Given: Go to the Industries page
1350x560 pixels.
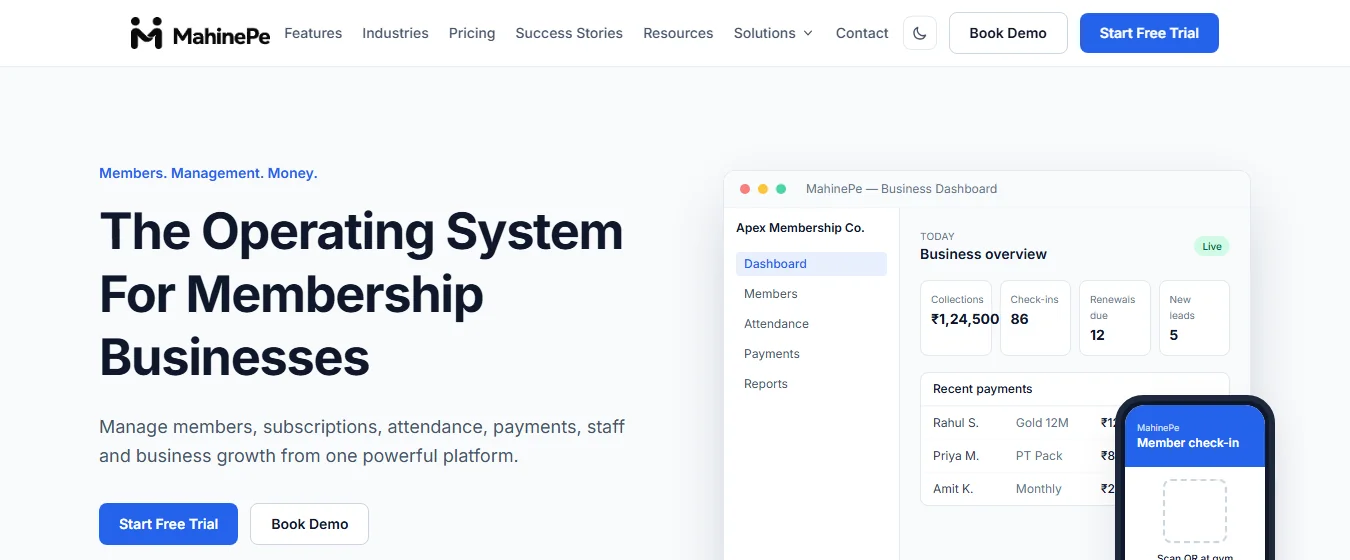Looking at the screenshot, I should 395,33.
